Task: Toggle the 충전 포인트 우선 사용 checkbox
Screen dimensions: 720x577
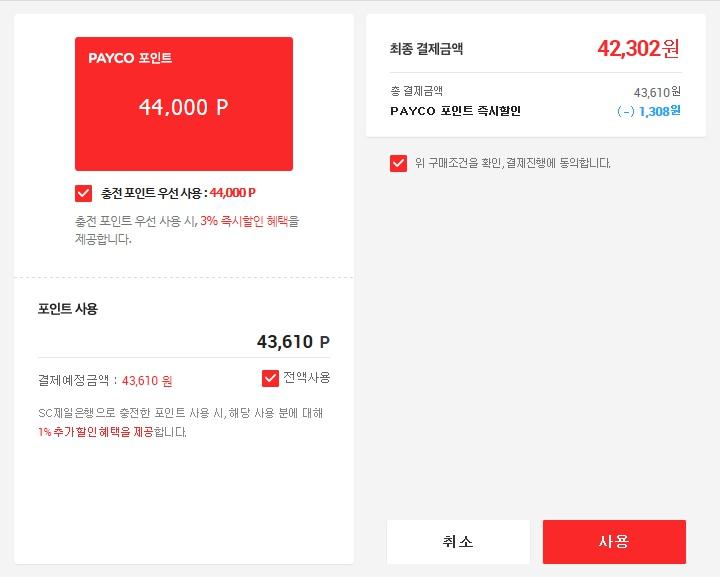Action: [83, 193]
